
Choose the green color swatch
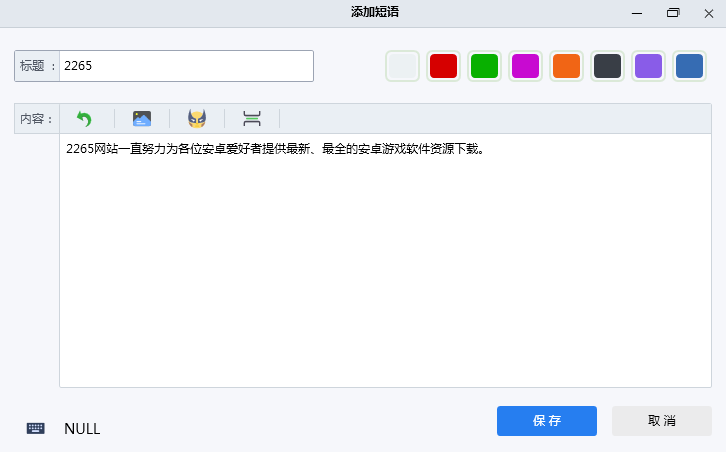[x=484, y=66]
